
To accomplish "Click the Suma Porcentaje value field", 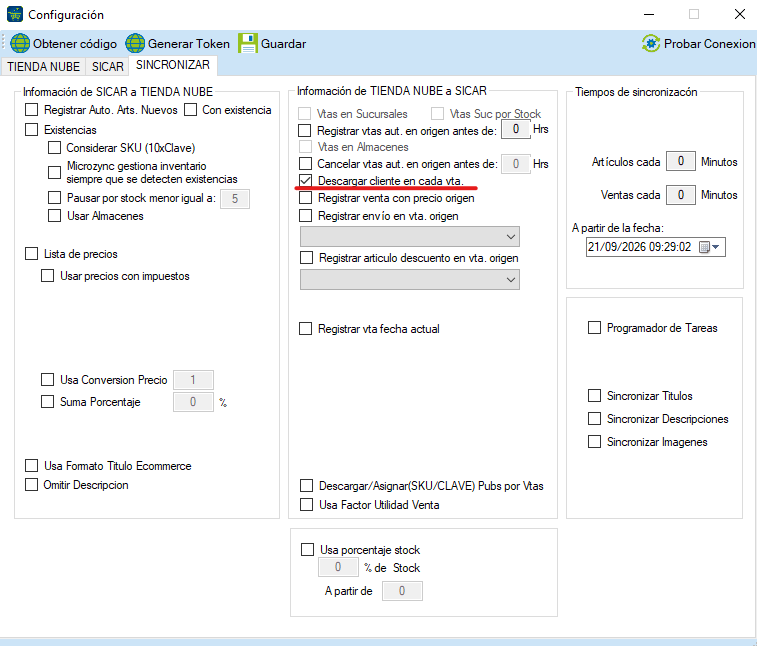I will tap(193, 402).
